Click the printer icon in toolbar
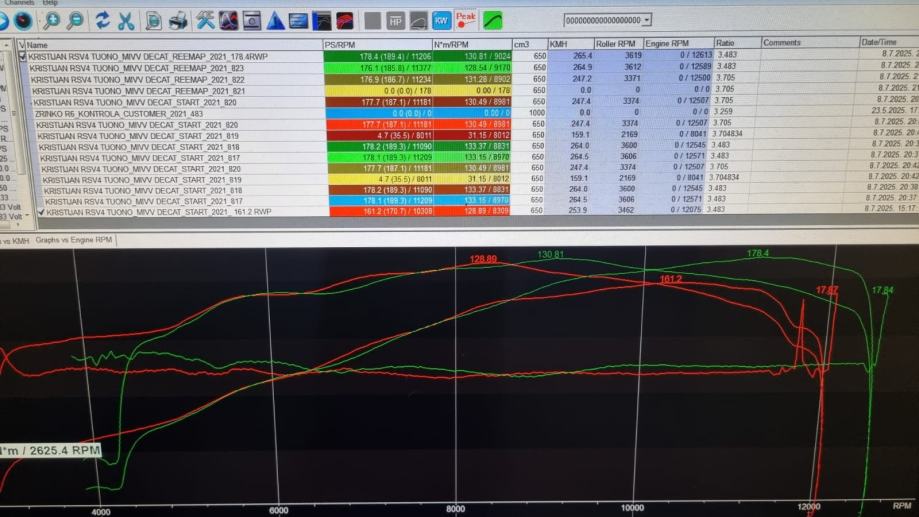 tap(177, 20)
